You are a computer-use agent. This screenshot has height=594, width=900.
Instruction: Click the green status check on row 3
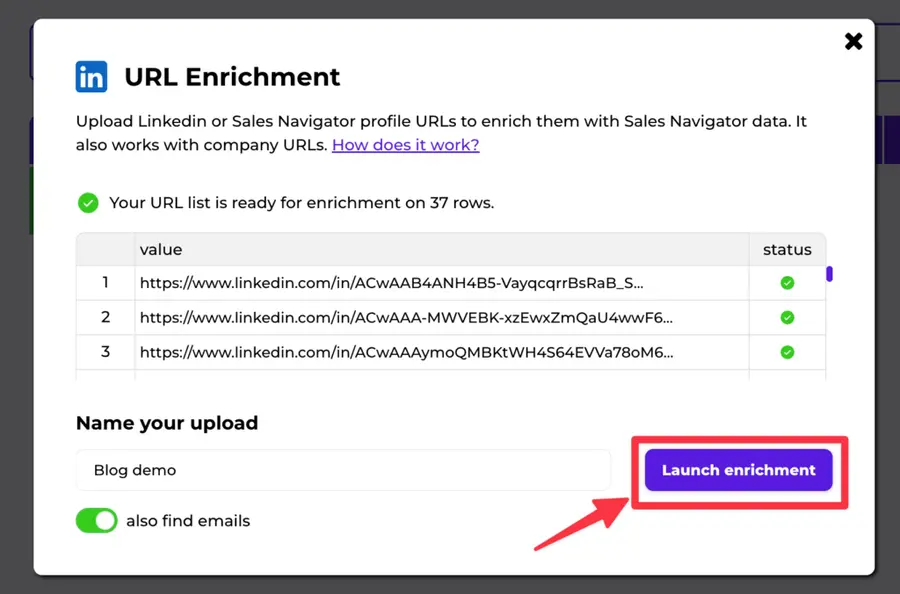787,353
